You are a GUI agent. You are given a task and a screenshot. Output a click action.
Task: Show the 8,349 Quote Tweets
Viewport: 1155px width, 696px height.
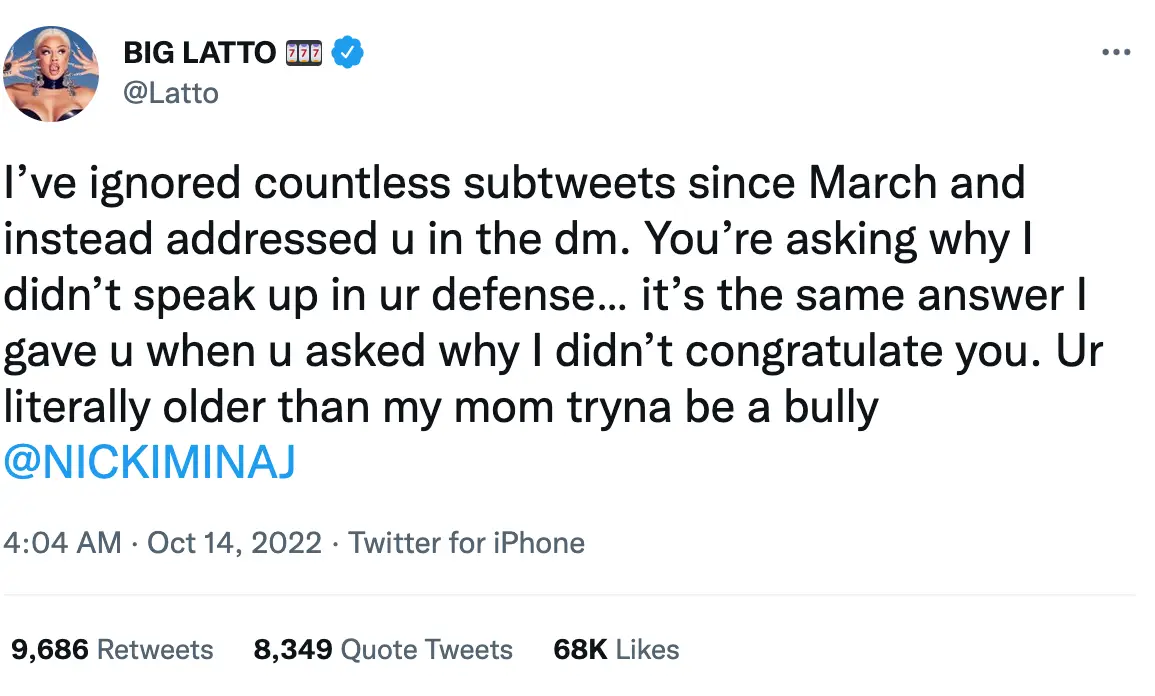click(x=383, y=650)
